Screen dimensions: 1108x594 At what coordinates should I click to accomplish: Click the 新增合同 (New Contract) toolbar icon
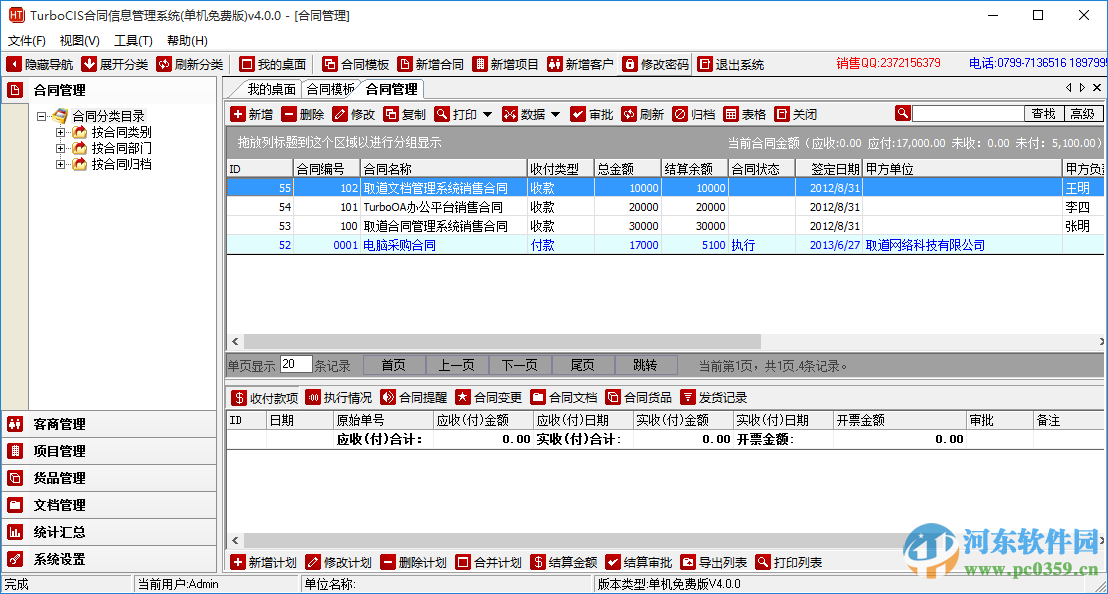421,62
